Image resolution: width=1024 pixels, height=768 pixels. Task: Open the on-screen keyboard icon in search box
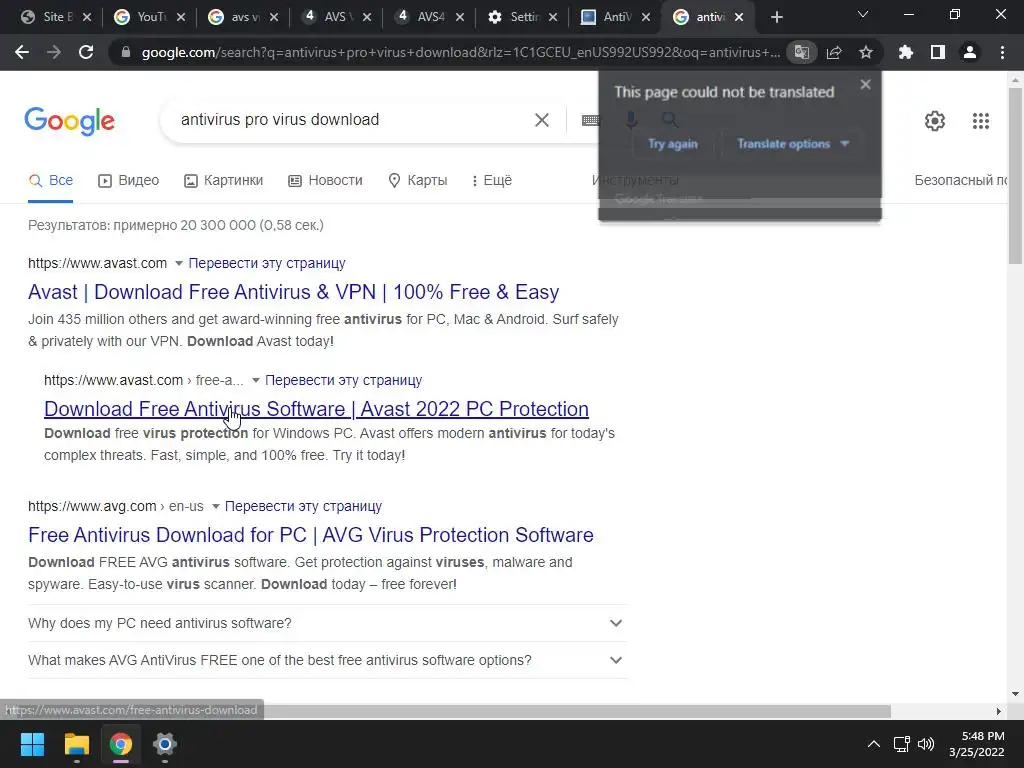[x=590, y=120]
